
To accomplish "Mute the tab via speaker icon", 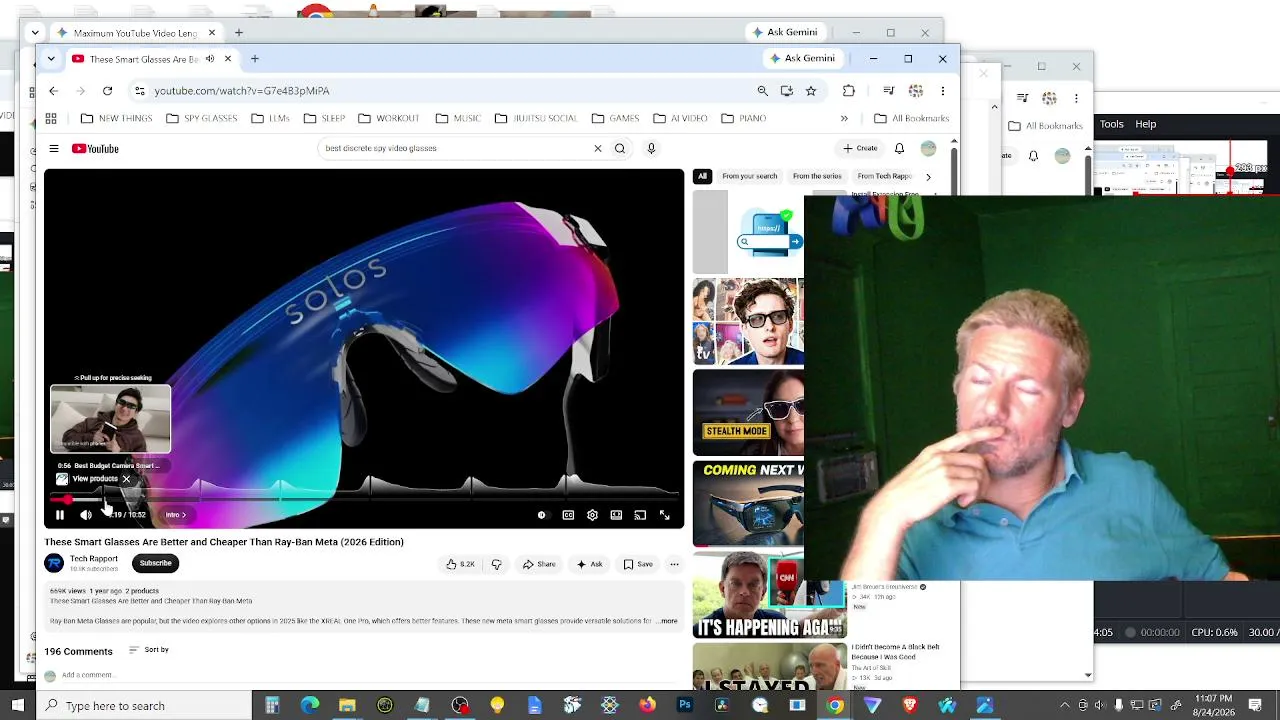I will [x=210, y=59].
